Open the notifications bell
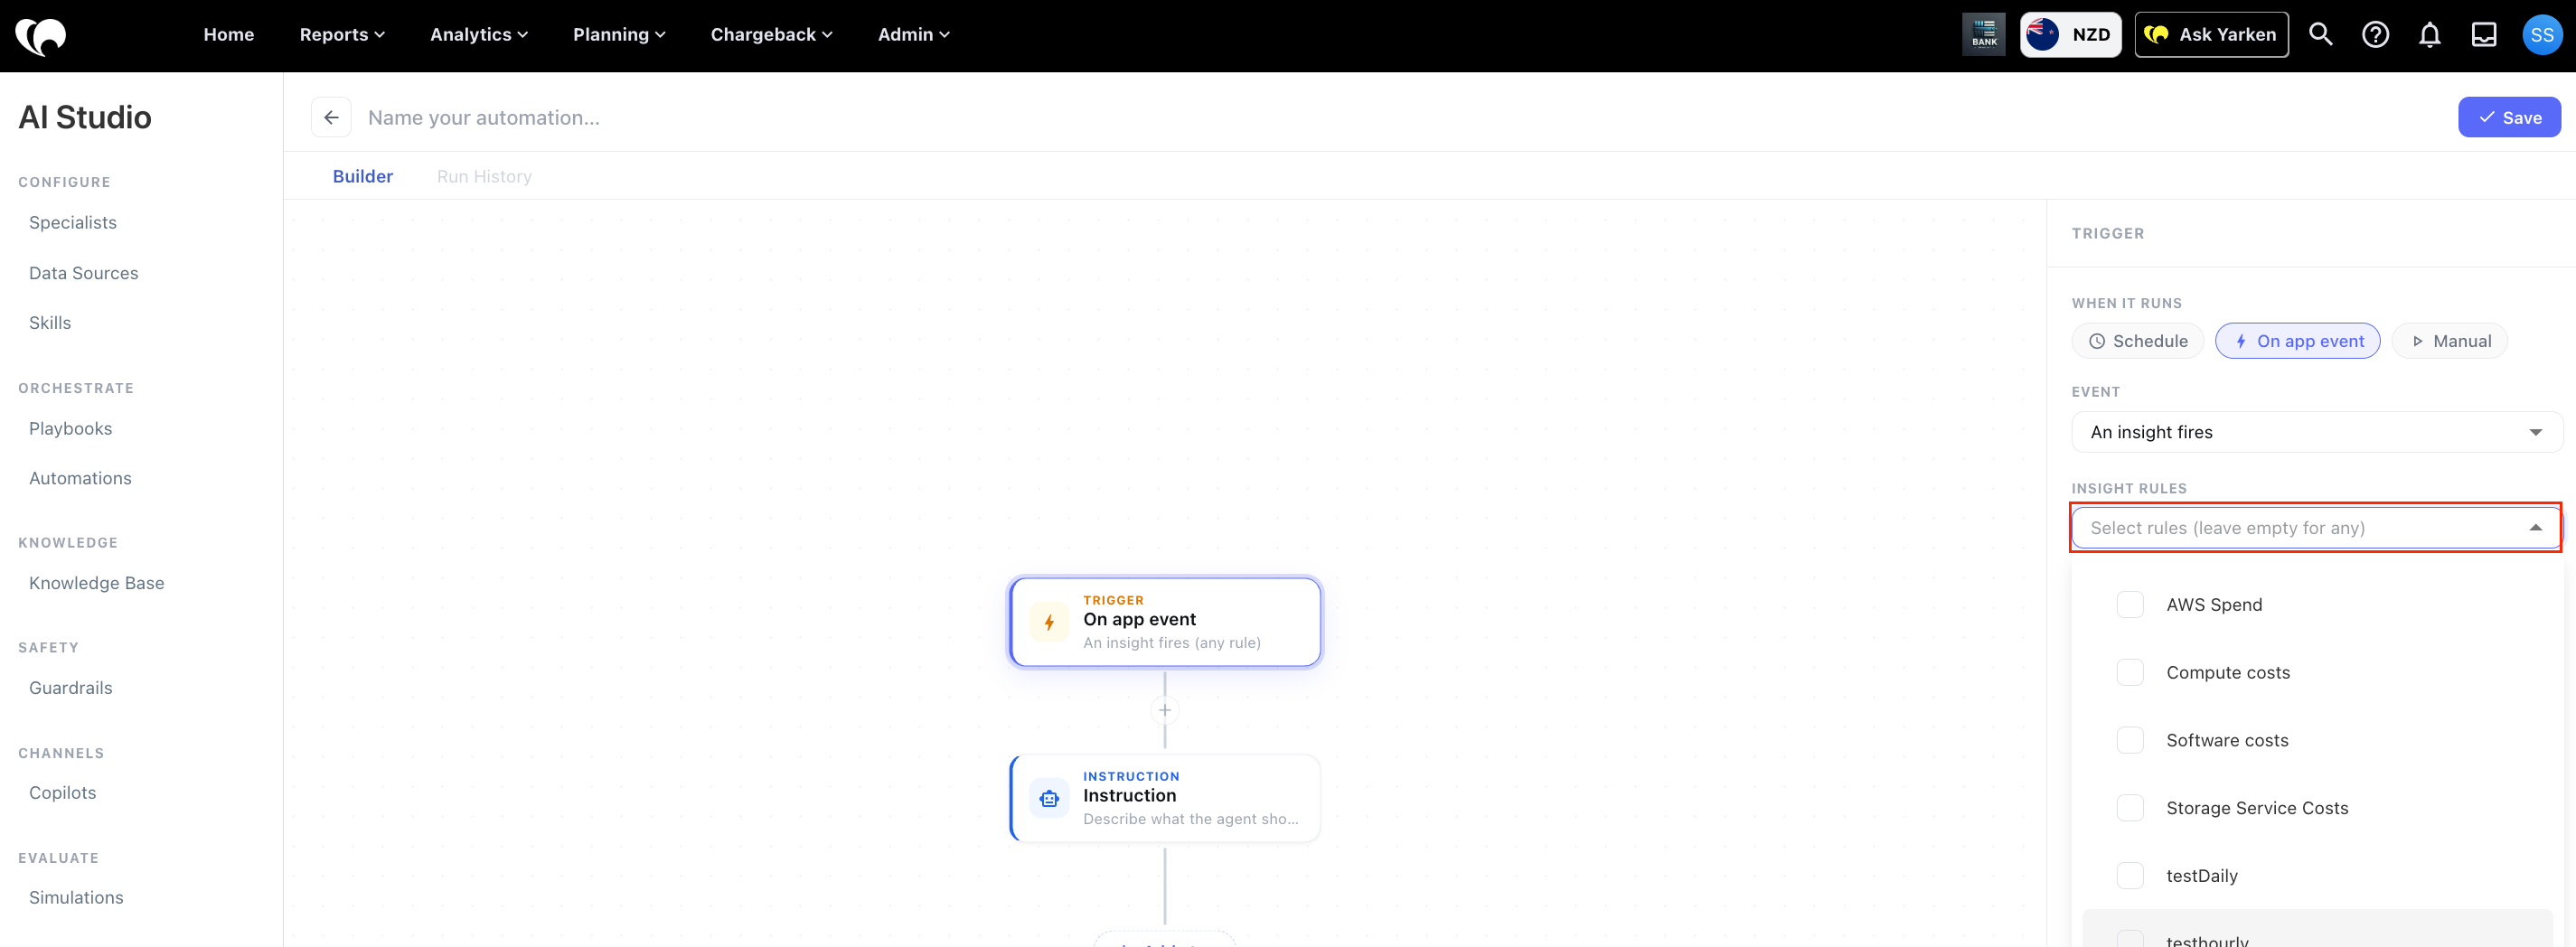 pyautogui.click(x=2429, y=35)
